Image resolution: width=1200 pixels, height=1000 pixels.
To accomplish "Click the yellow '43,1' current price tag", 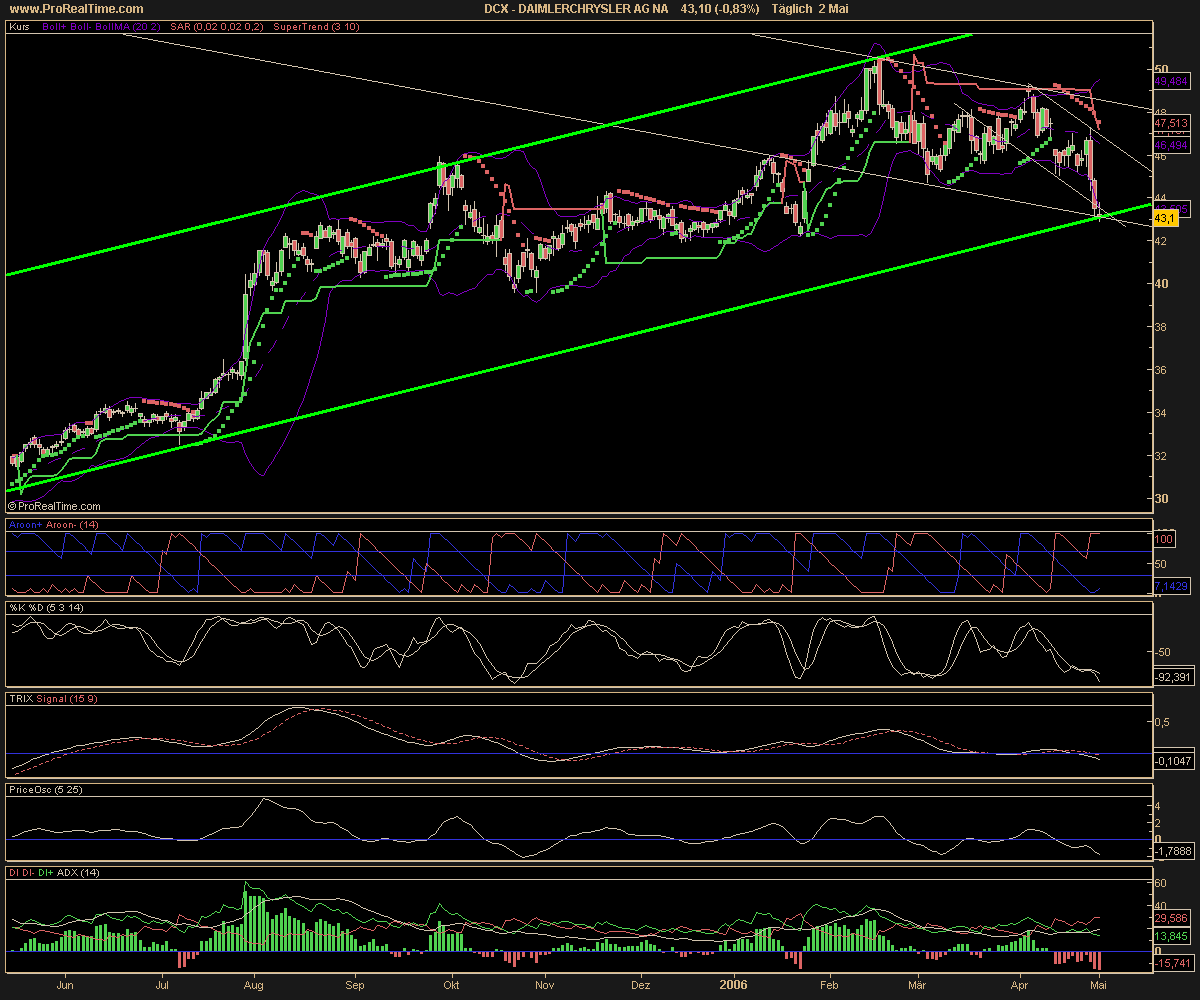I will click(x=1164, y=217).
